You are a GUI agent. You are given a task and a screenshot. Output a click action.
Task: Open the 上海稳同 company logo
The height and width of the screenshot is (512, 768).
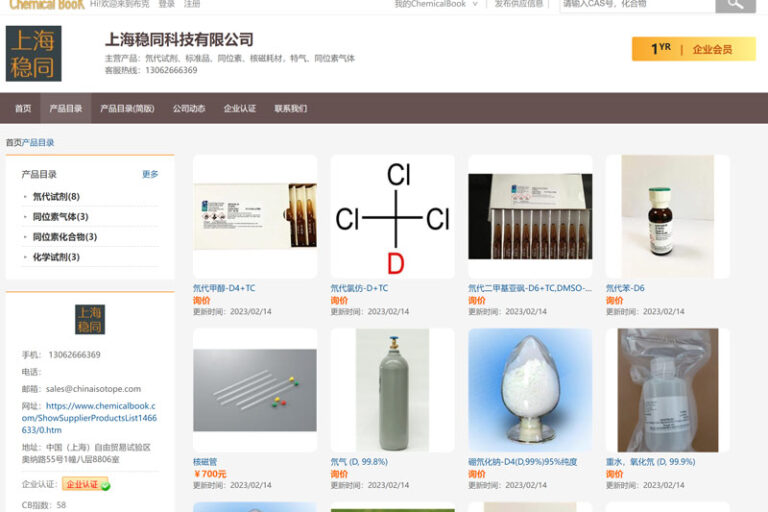33,53
